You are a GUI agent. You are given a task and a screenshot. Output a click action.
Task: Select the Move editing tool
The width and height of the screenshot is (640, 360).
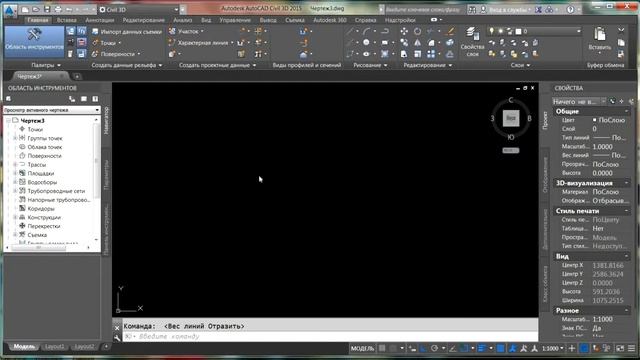(x=404, y=31)
